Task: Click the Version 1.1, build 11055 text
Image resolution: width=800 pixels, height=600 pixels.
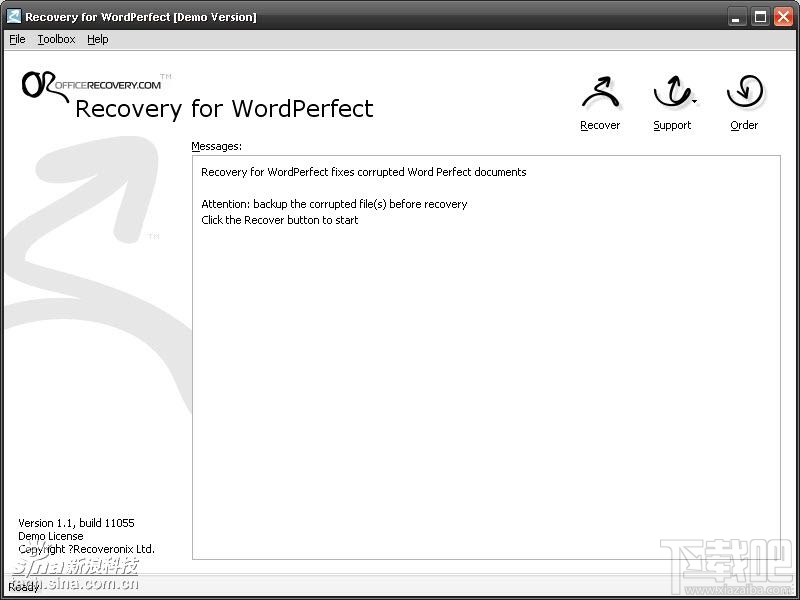Action: click(x=76, y=523)
